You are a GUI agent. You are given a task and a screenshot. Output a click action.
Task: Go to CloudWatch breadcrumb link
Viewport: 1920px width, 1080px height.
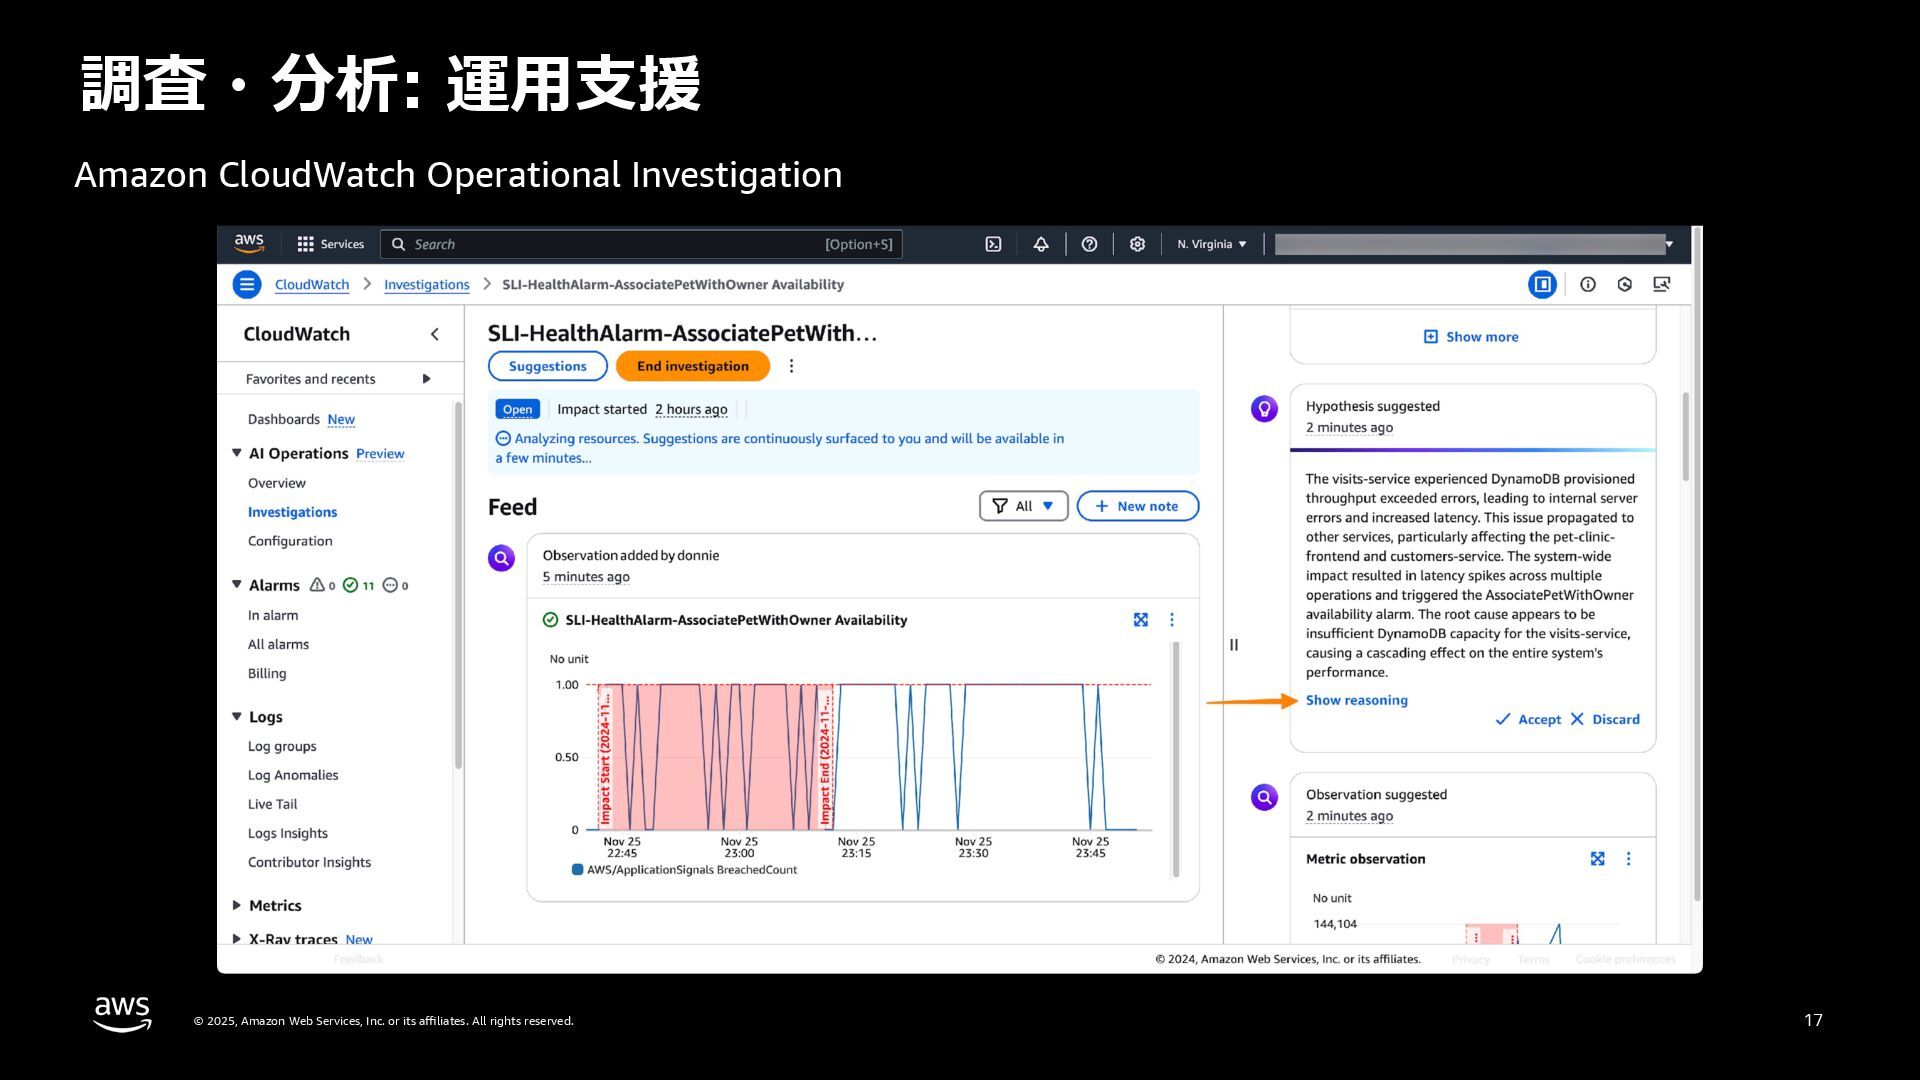312,285
